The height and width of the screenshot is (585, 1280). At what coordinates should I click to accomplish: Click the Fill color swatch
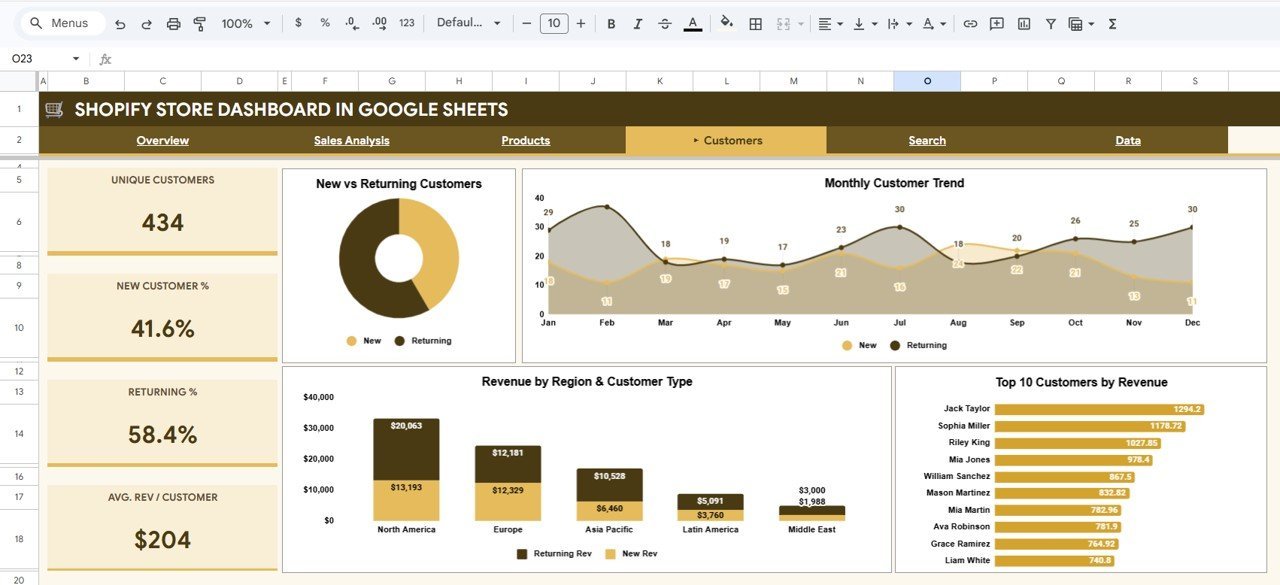coord(726,22)
